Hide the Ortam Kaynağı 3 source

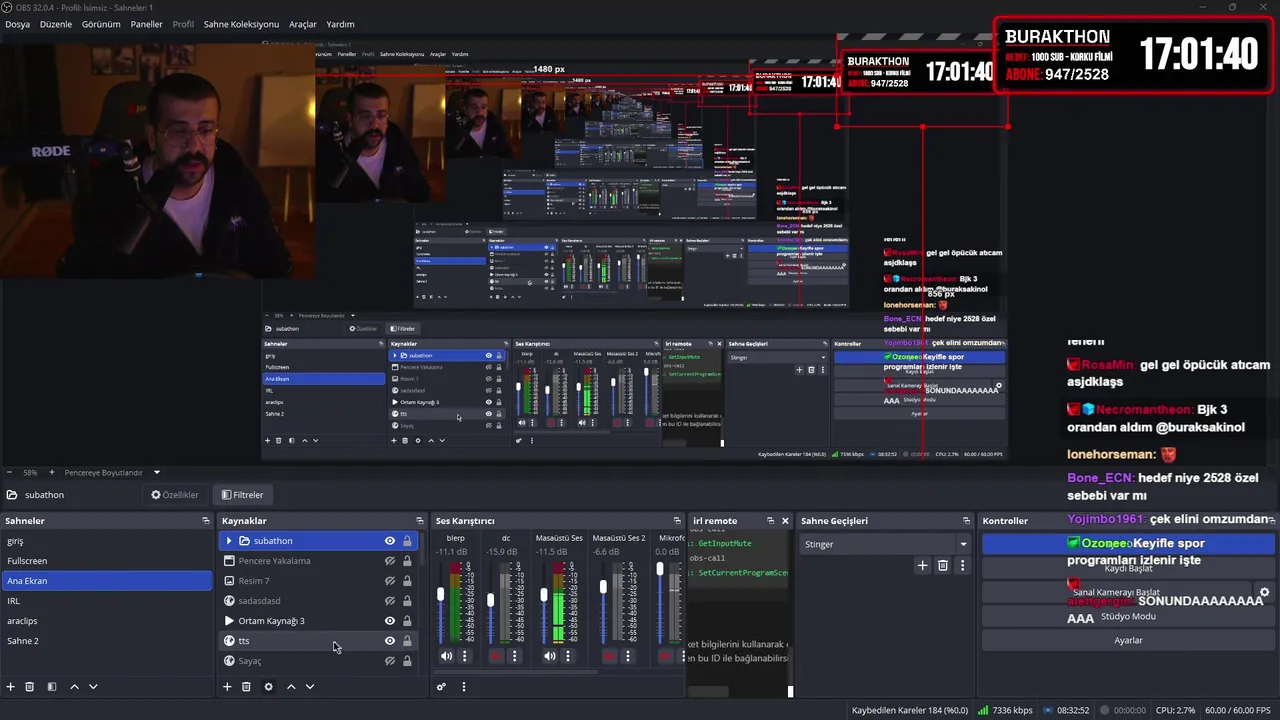tap(390, 621)
